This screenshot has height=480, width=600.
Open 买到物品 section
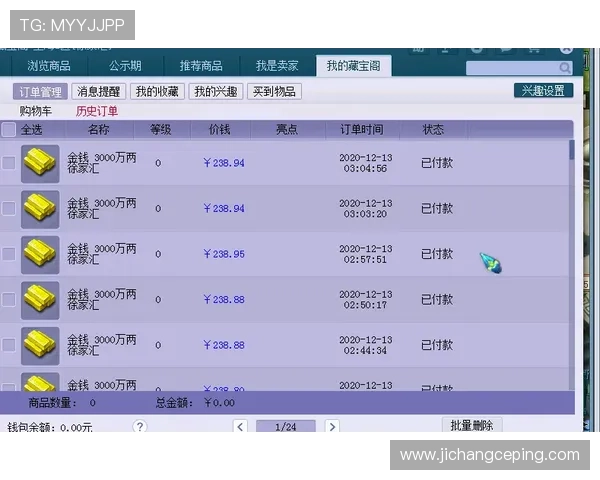(274, 91)
